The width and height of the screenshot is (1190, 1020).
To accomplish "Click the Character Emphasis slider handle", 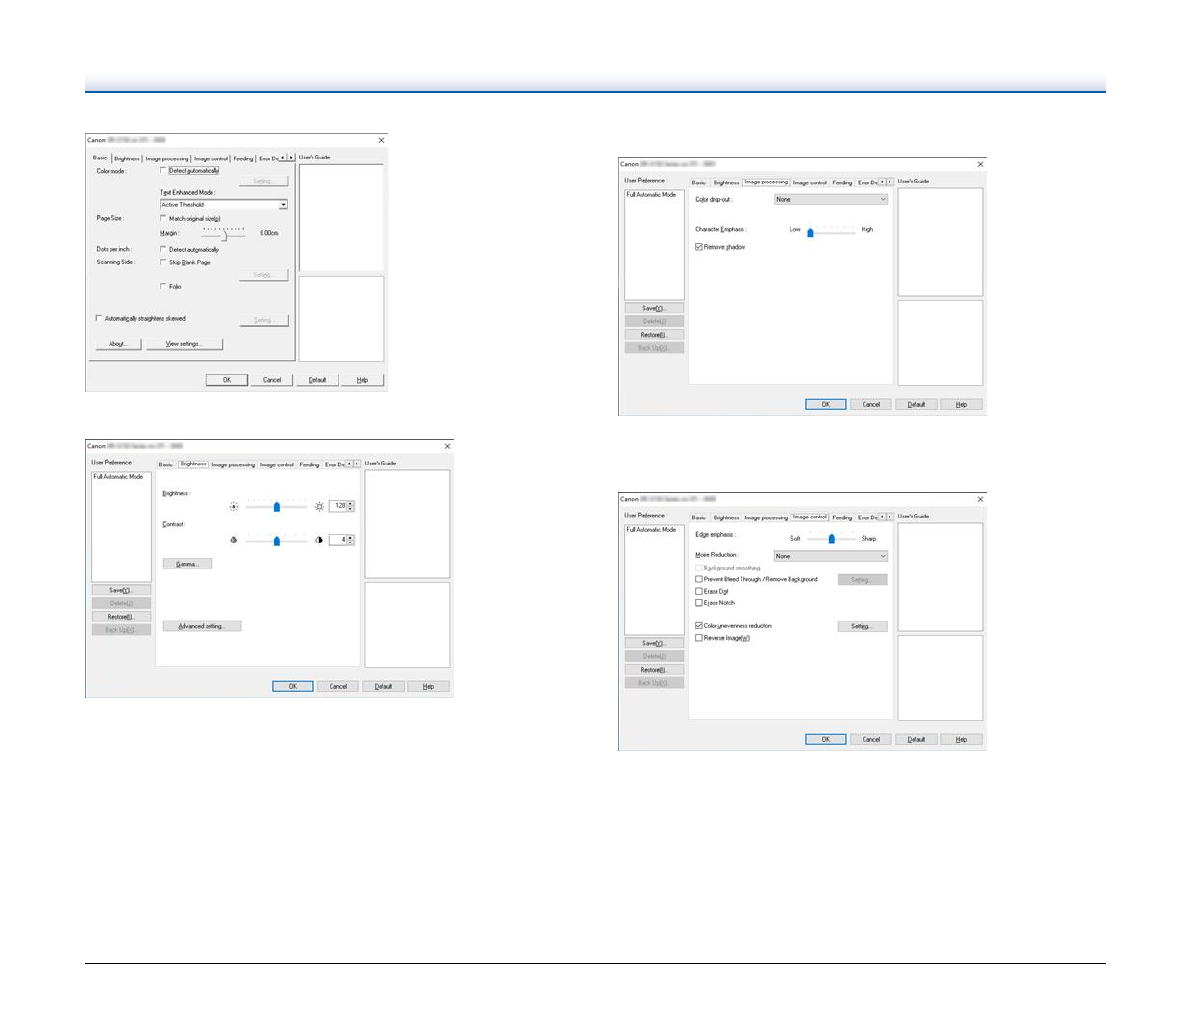I will point(810,231).
